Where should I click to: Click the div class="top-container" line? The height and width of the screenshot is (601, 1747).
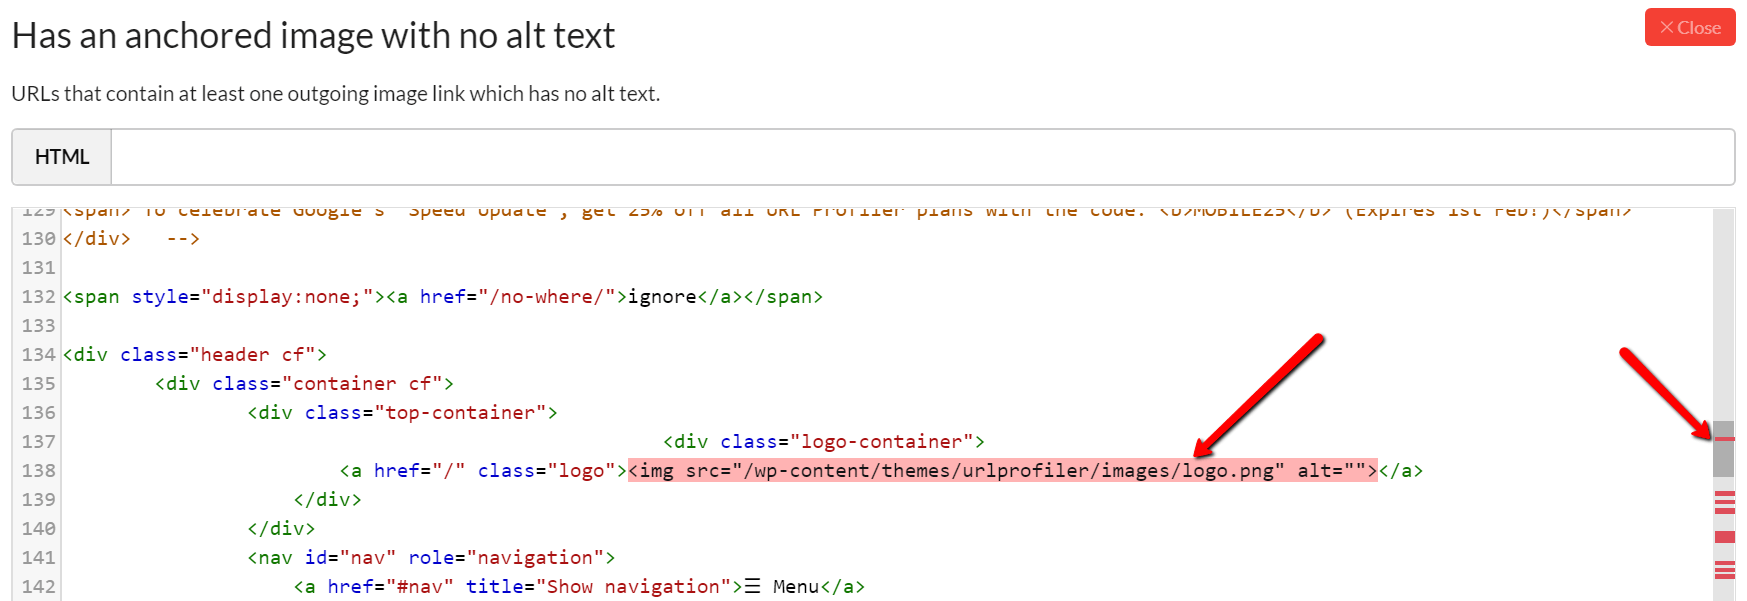point(402,412)
